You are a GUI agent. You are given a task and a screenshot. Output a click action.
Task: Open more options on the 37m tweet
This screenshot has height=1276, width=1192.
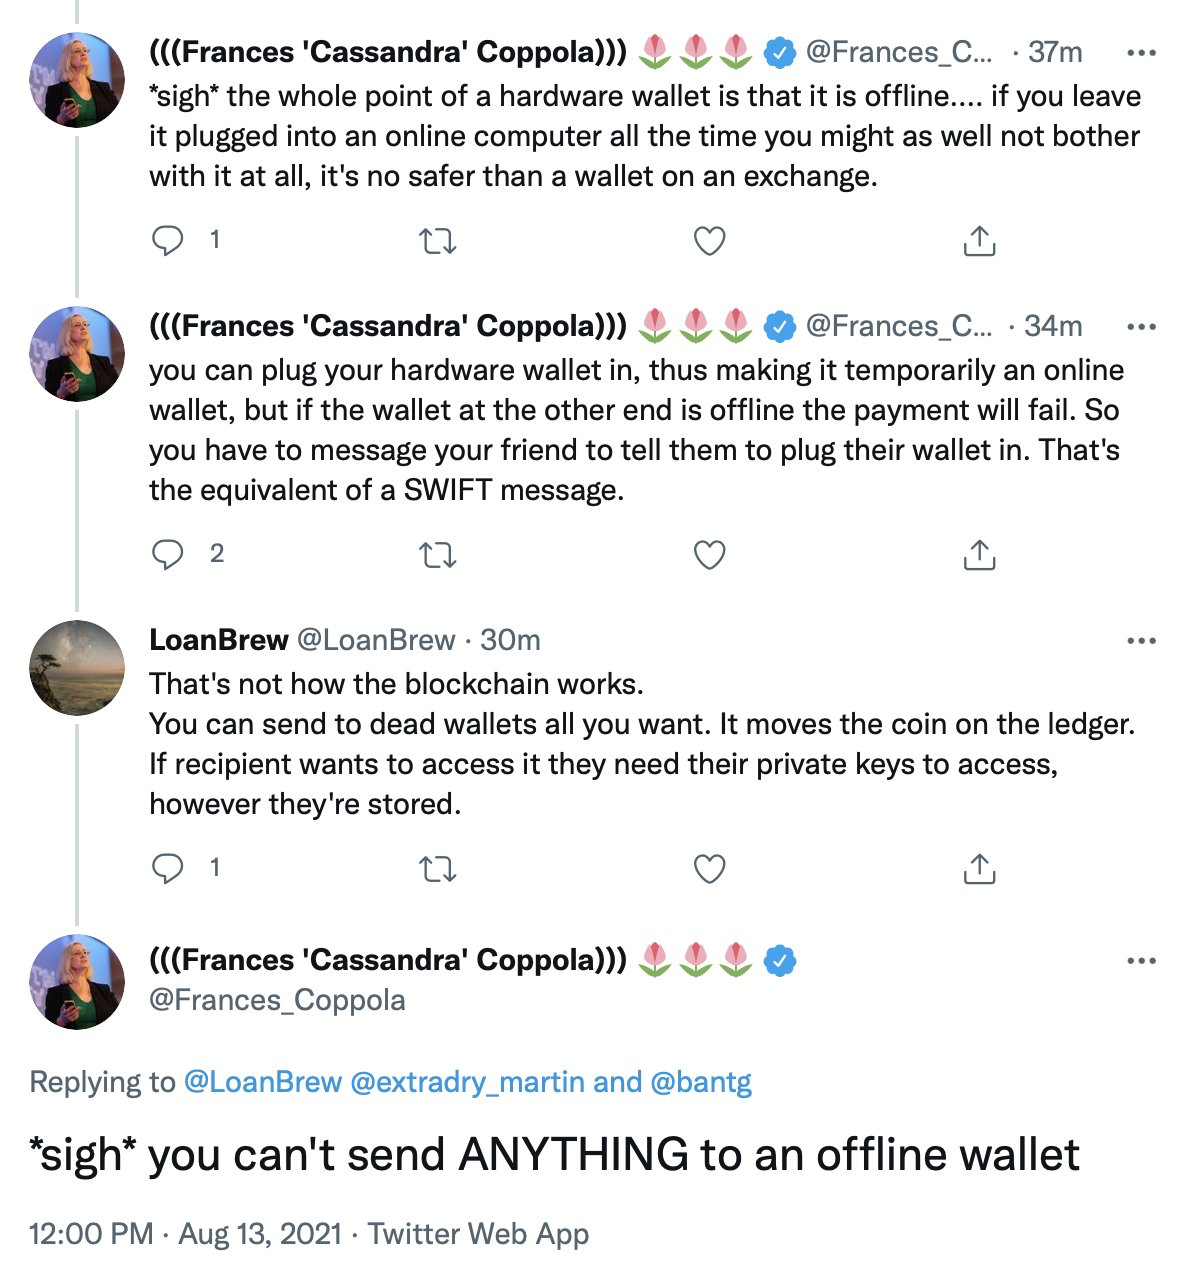(1141, 53)
